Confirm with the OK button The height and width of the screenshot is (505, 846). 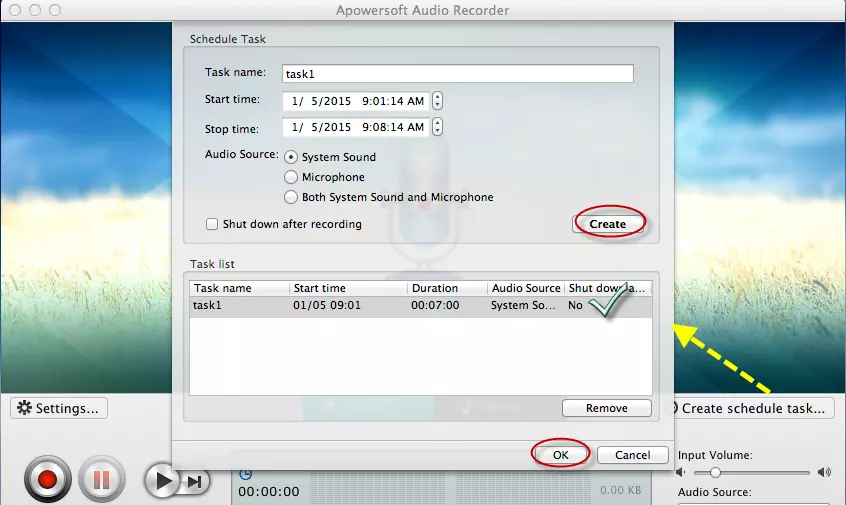561,455
